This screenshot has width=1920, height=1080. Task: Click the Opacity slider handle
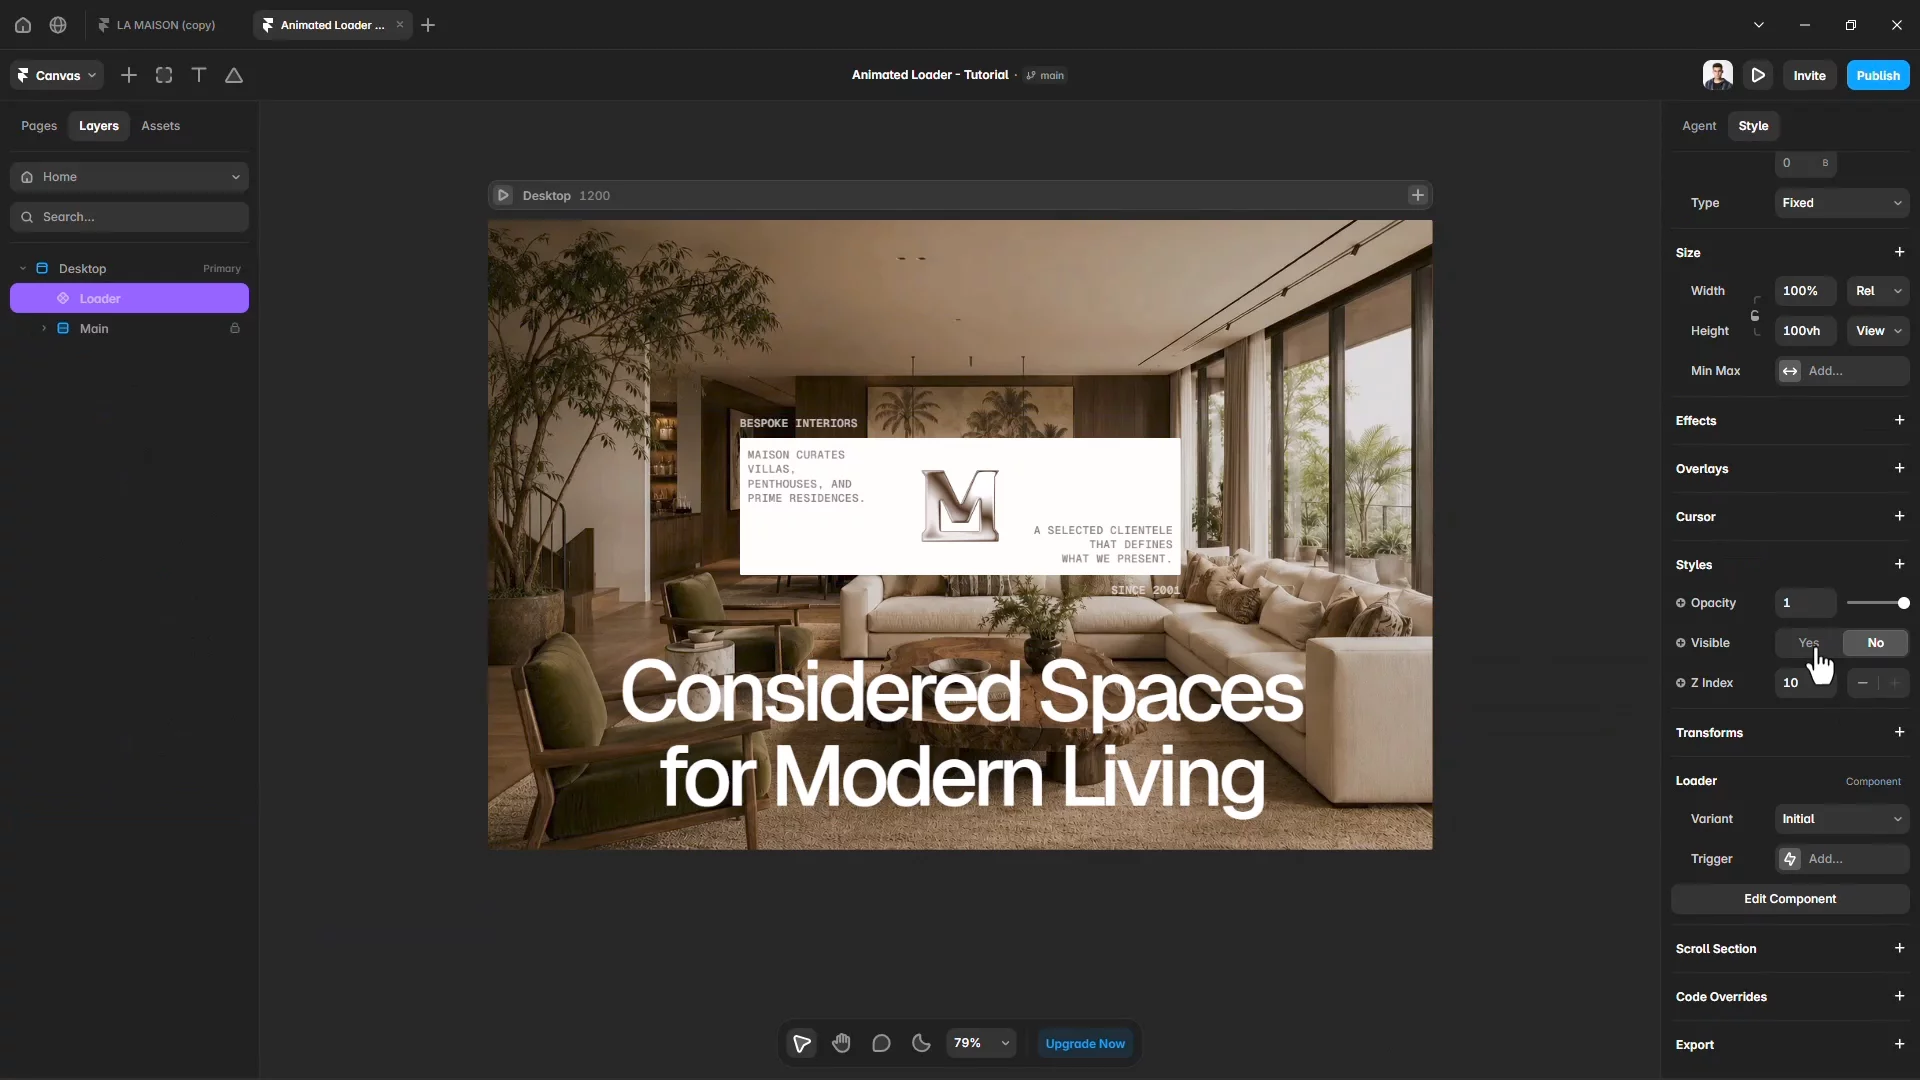[1903, 603]
